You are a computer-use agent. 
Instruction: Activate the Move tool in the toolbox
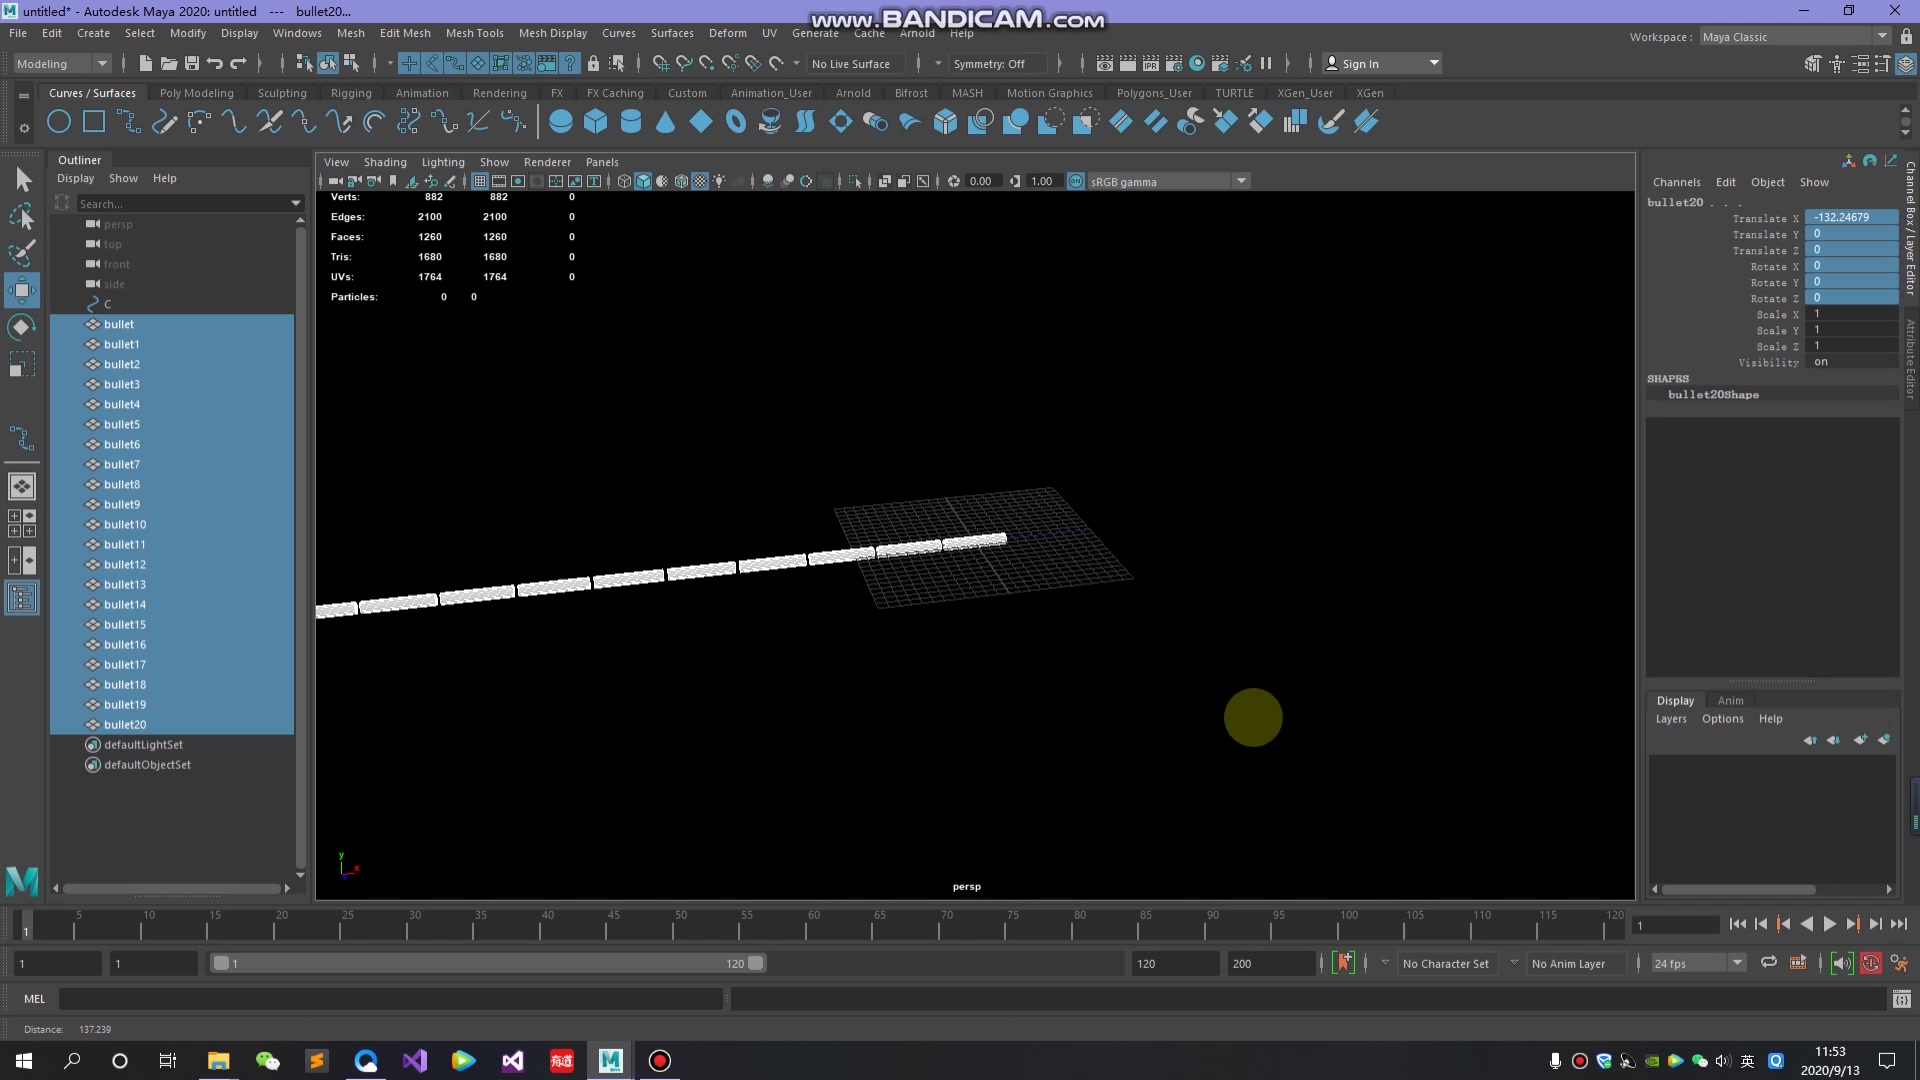click(21, 290)
